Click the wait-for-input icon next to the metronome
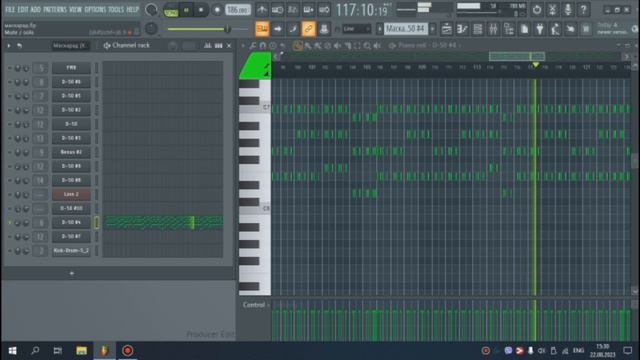The image size is (640, 360). tap(277, 9)
